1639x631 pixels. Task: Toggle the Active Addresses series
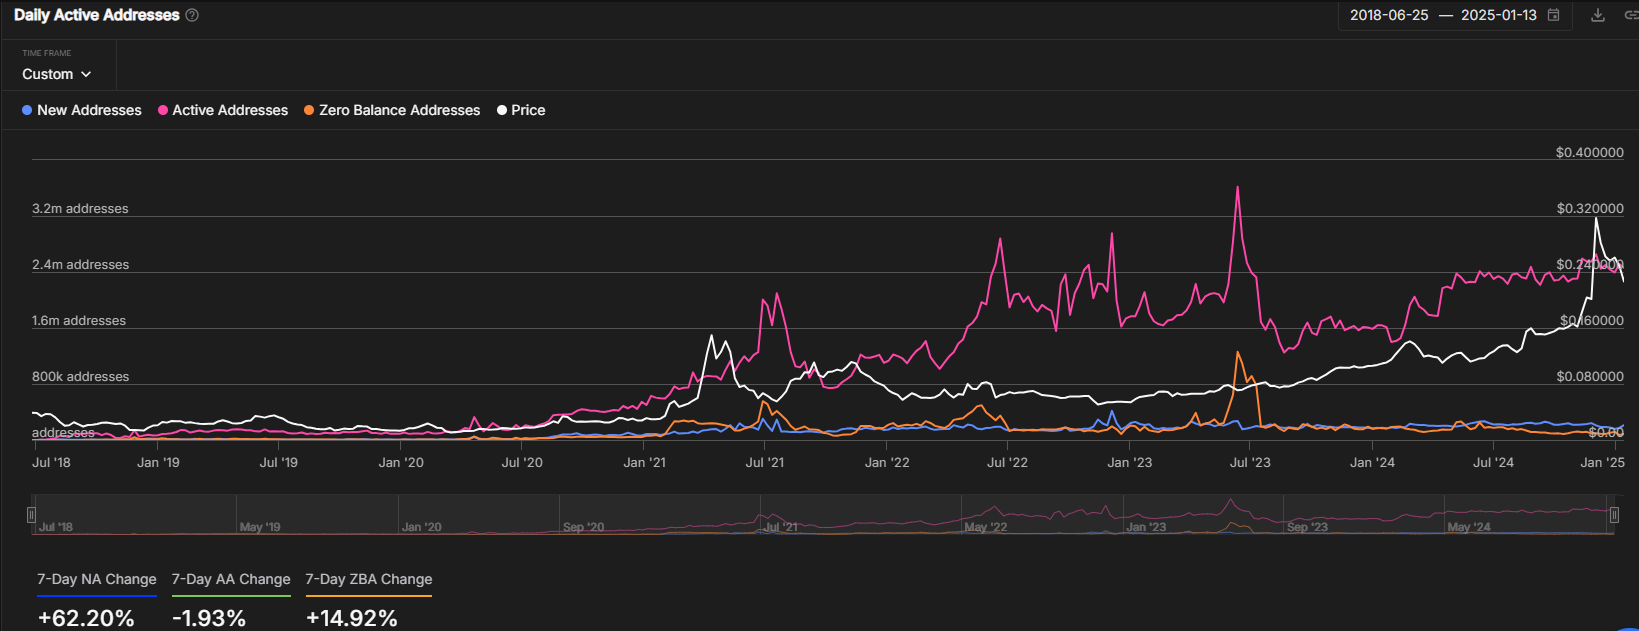[x=223, y=110]
